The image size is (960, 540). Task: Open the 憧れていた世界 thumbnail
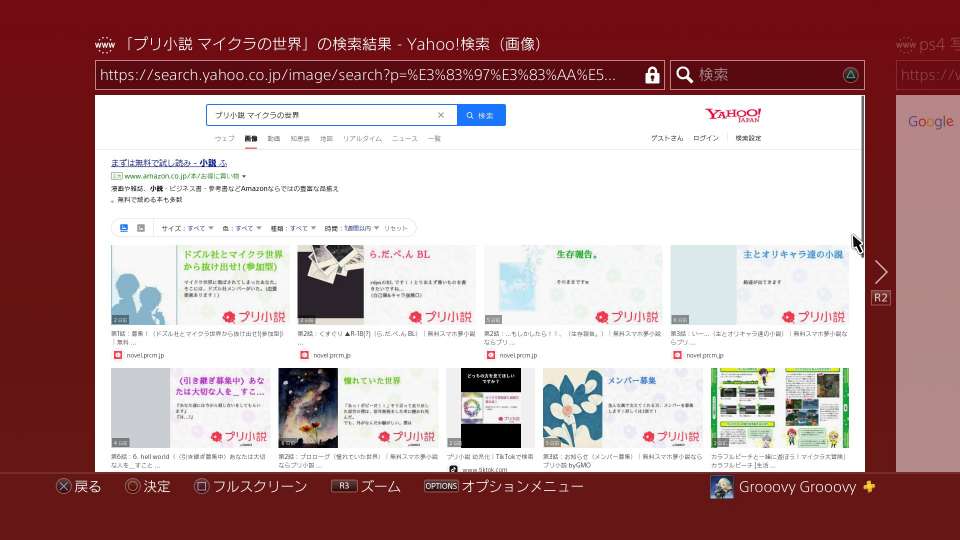pos(358,408)
